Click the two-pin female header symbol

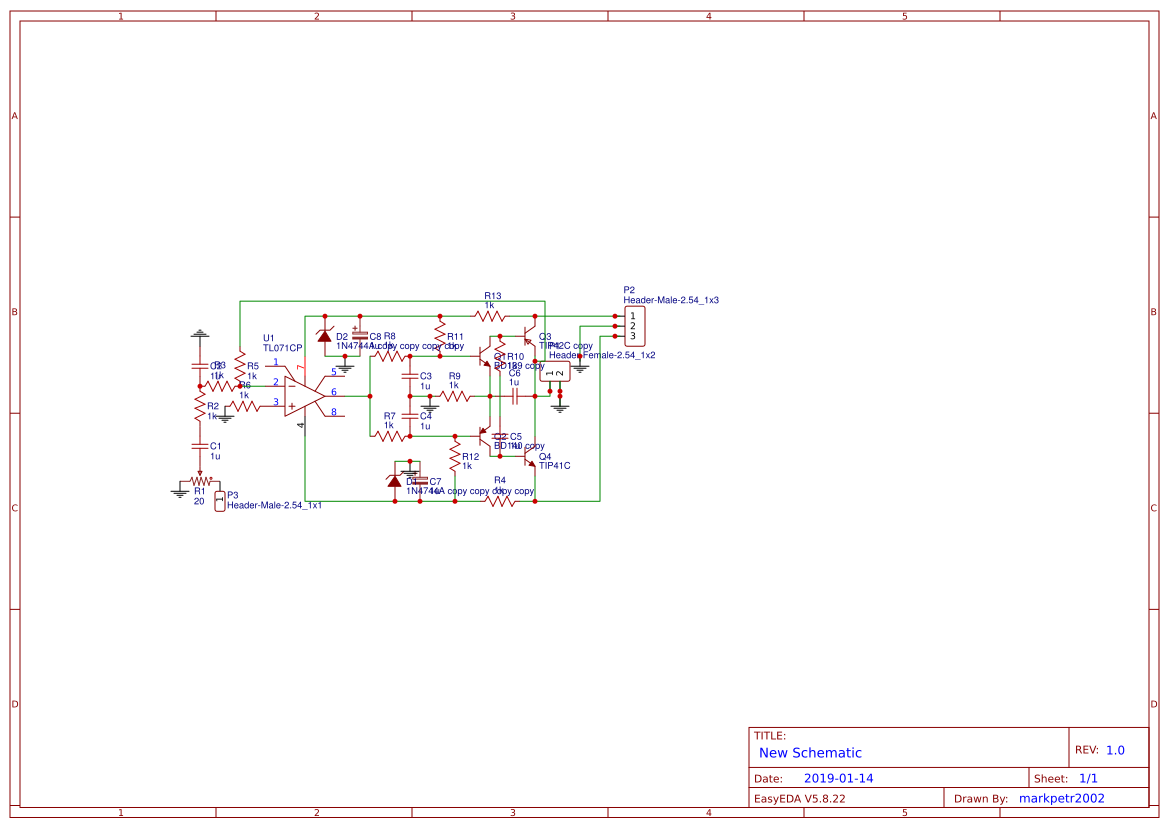click(x=554, y=372)
